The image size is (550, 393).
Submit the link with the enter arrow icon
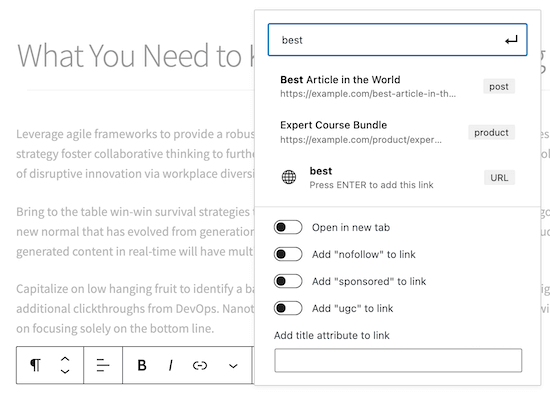(511, 40)
